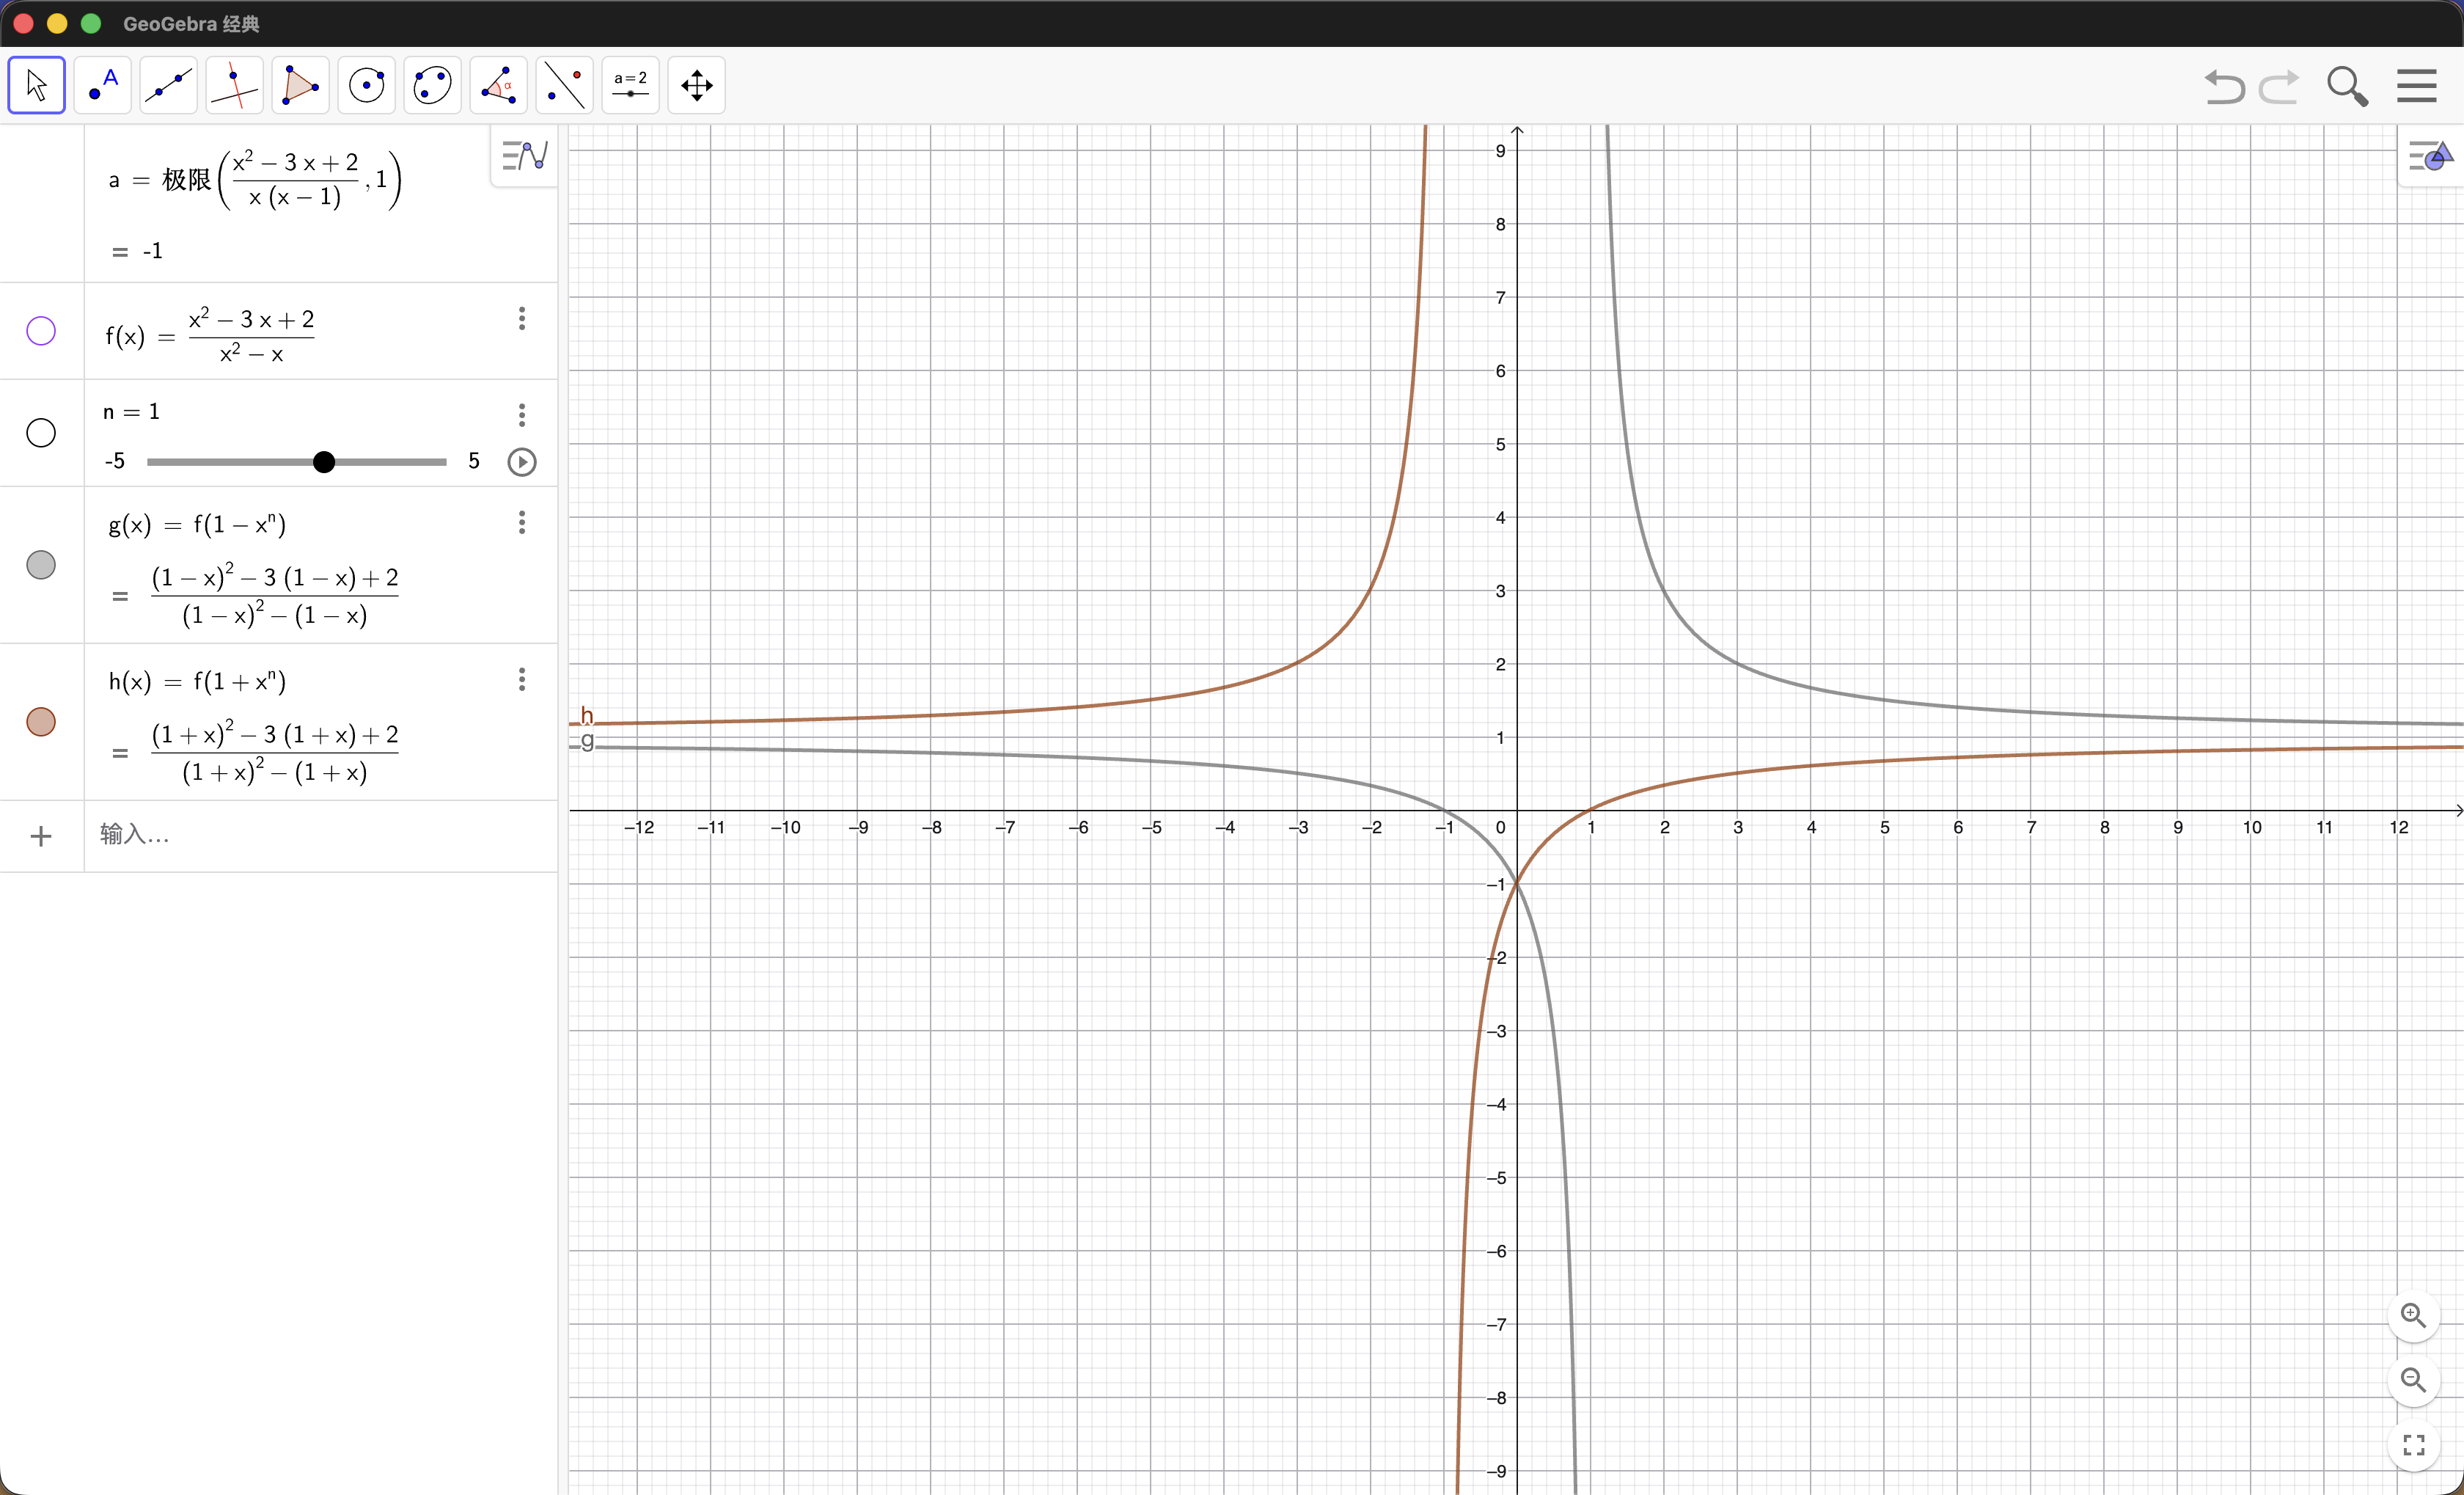Select the Slider tool in toolbar
This screenshot has height=1495, width=2464.
tap(630, 85)
